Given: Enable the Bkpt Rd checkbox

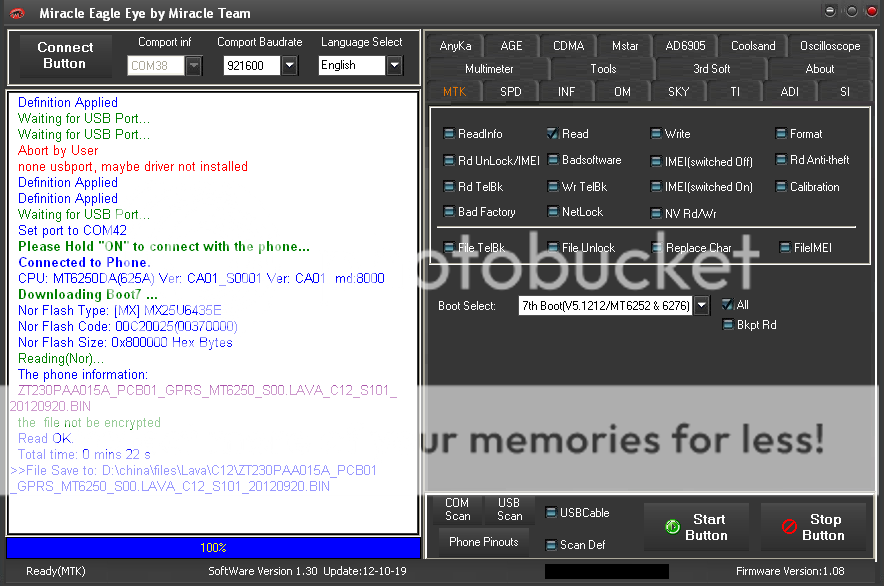Looking at the screenshot, I should point(728,325).
